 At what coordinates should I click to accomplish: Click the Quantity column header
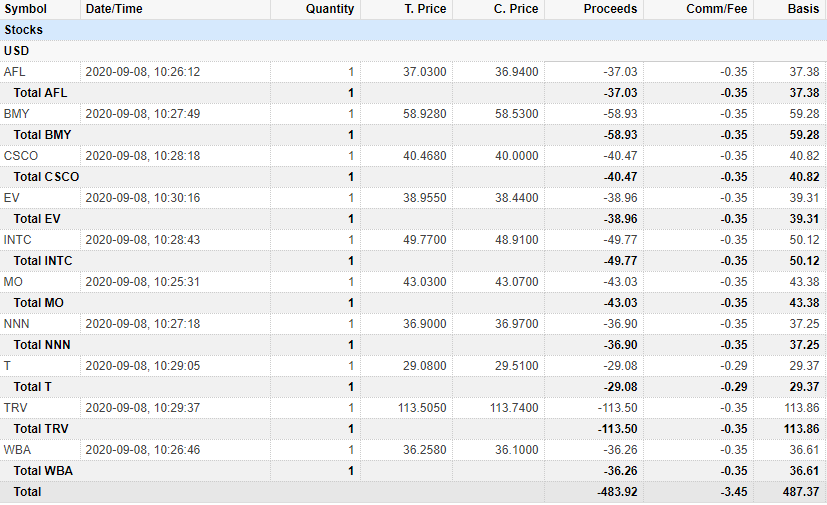coord(330,9)
